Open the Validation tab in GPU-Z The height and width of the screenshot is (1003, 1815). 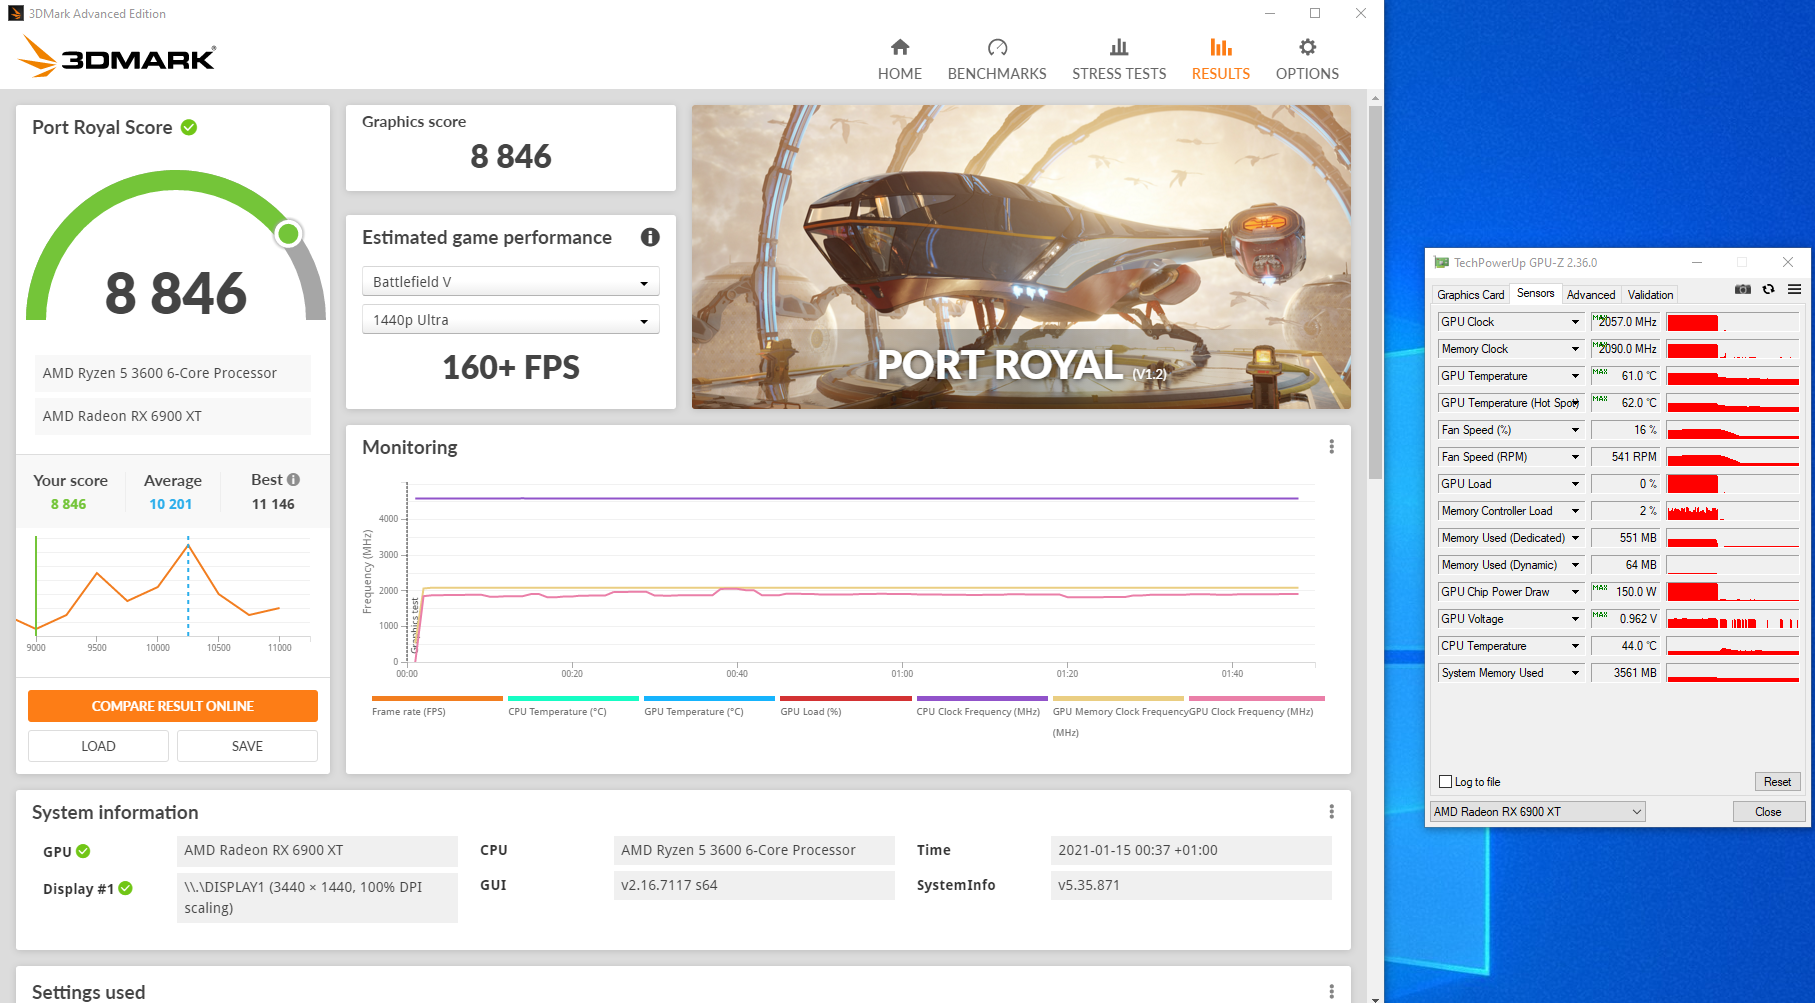(1650, 295)
